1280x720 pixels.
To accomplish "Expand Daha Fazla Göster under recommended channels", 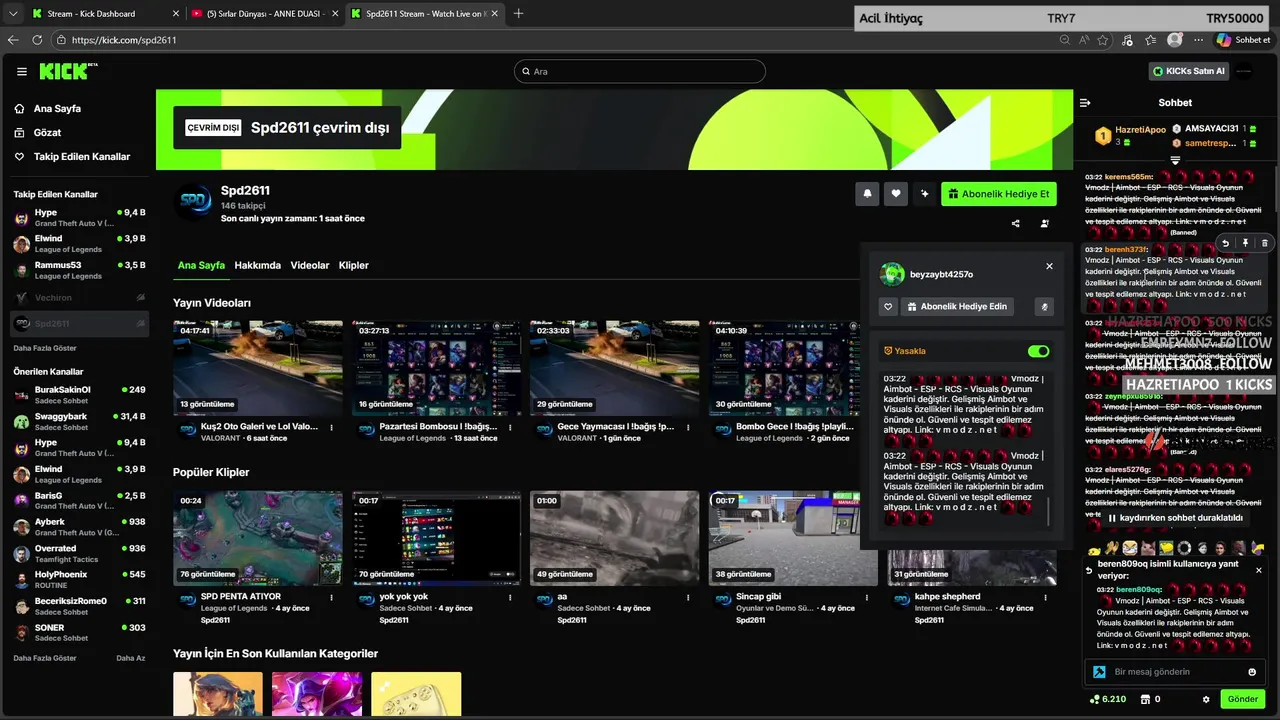I will (x=45, y=658).
